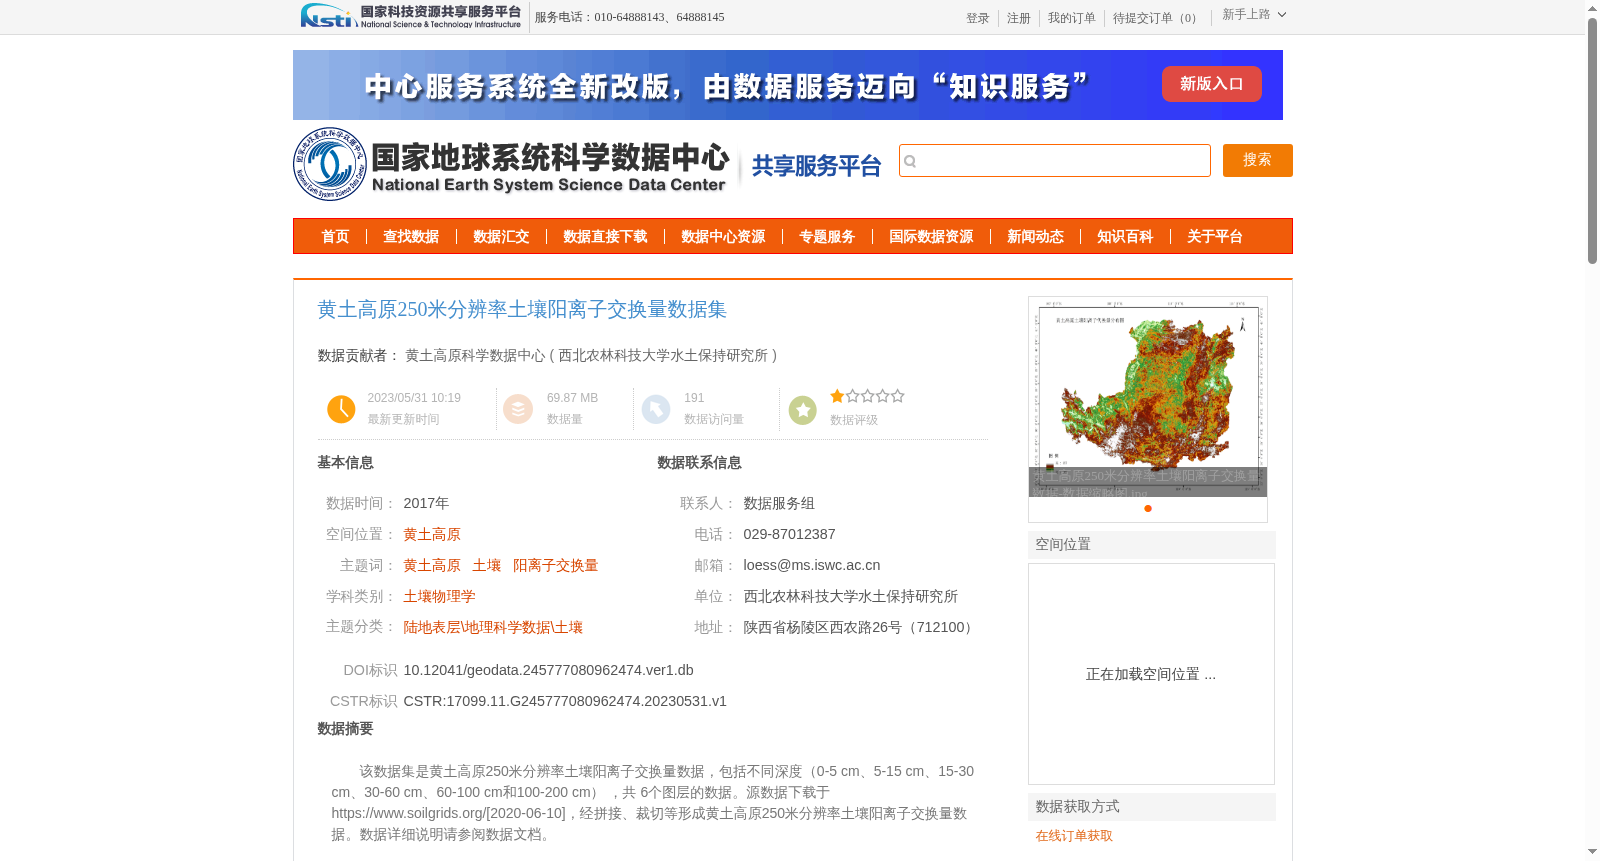Click the email loess@ms.iswc.ac.cn
Viewport: 1600px width, 861px height.
point(812,566)
